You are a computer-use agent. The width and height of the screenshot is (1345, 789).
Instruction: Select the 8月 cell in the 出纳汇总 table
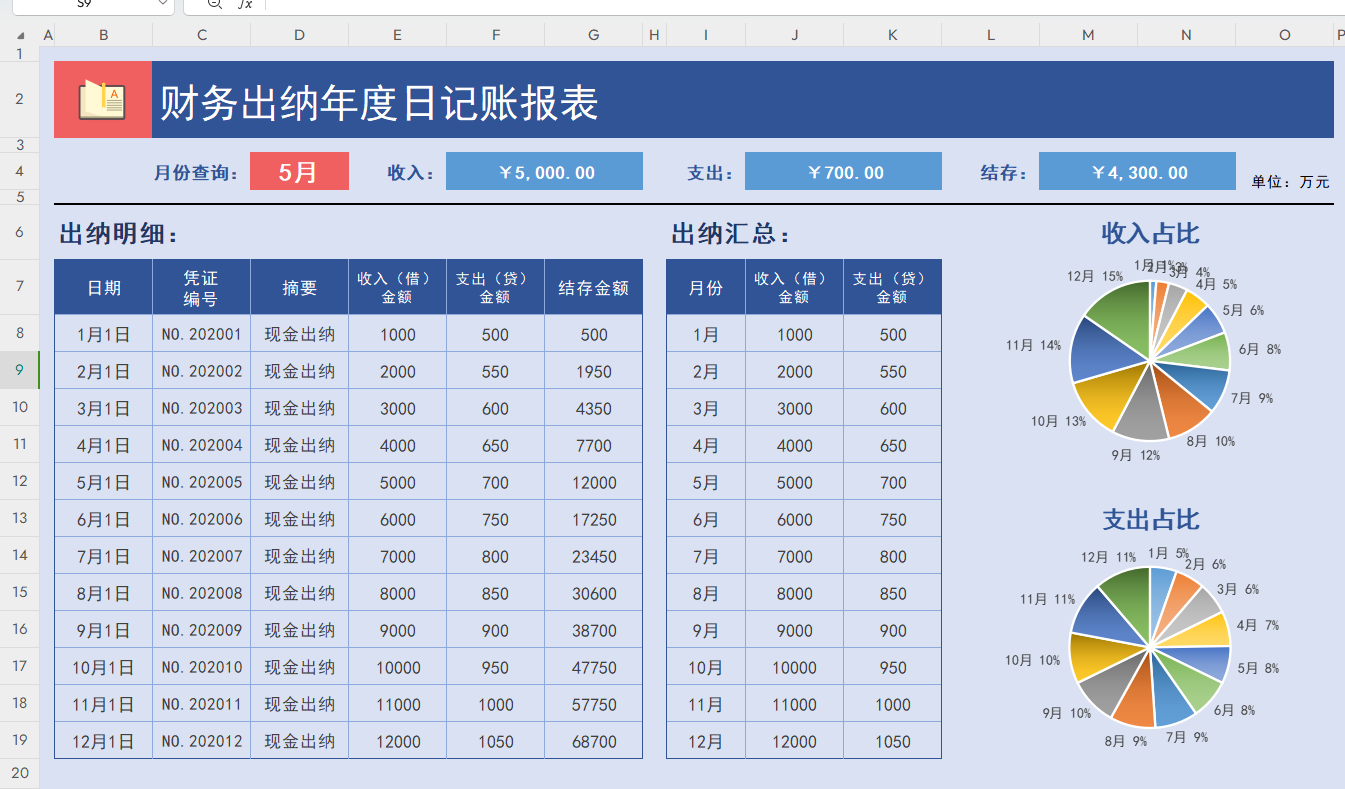tap(706, 593)
